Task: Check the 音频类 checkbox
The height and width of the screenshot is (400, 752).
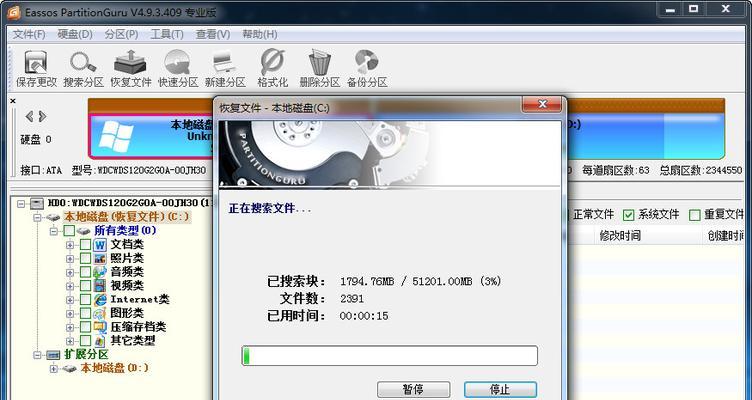Action: tap(85, 272)
